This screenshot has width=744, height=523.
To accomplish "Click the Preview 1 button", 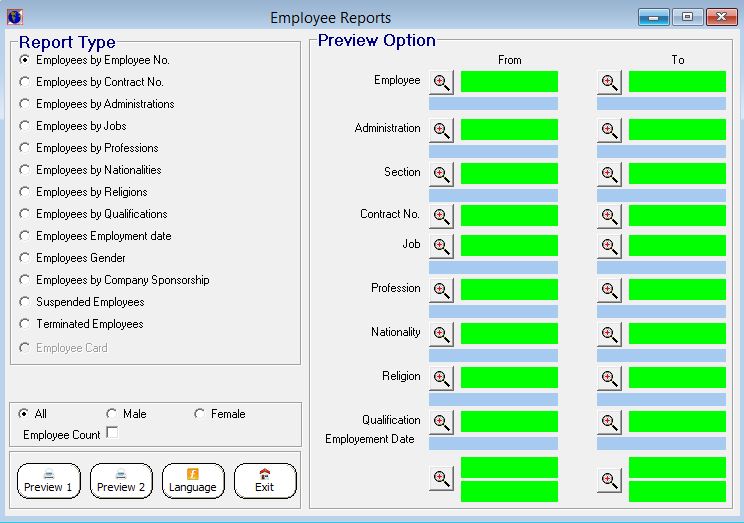I will pos(49,481).
